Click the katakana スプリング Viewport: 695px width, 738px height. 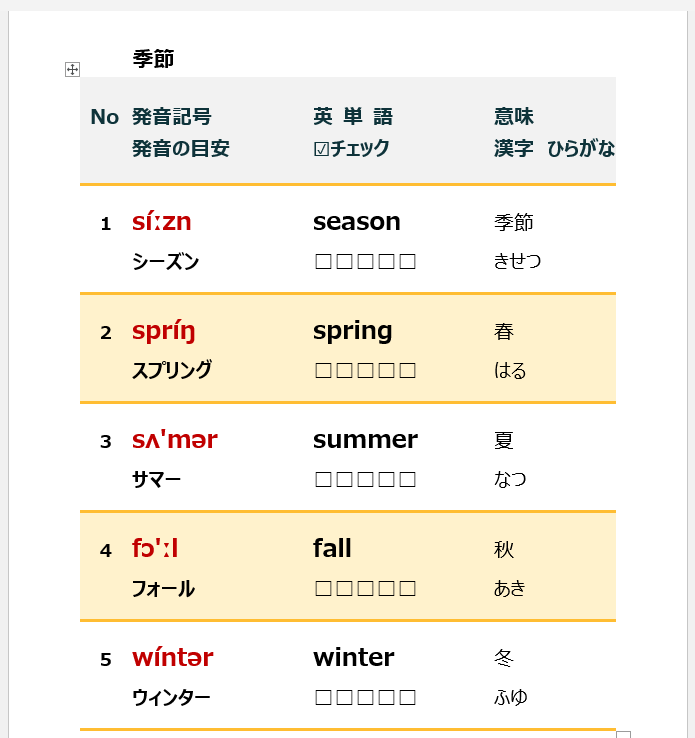coord(172,371)
